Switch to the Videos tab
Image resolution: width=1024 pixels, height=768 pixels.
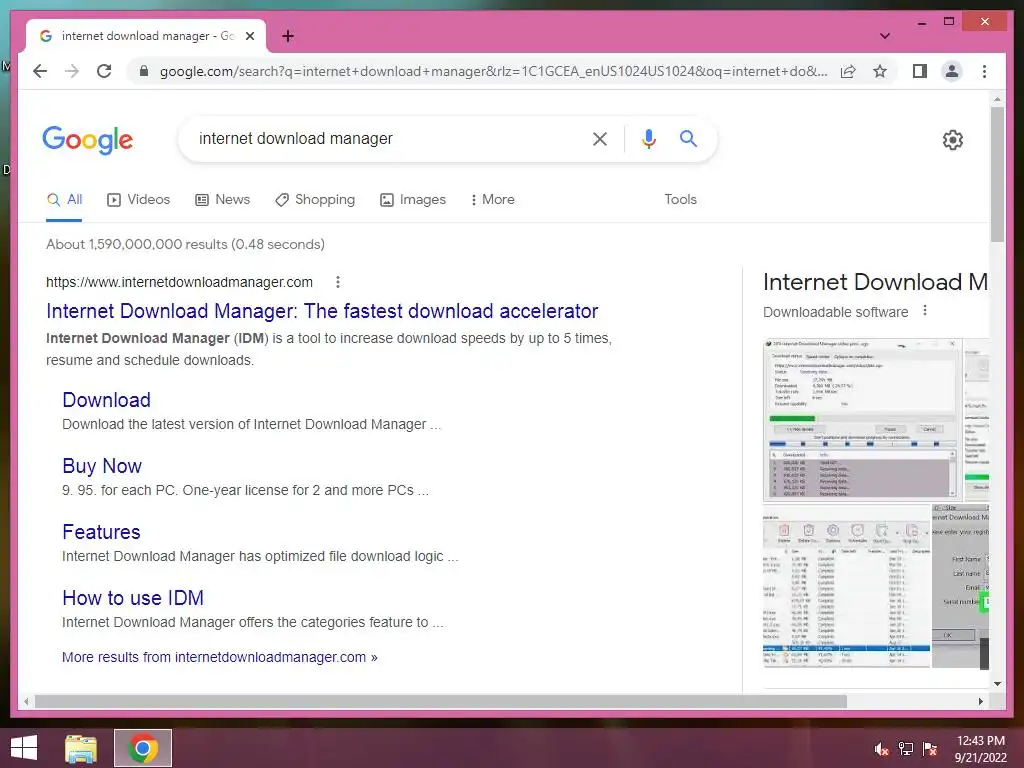138,200
